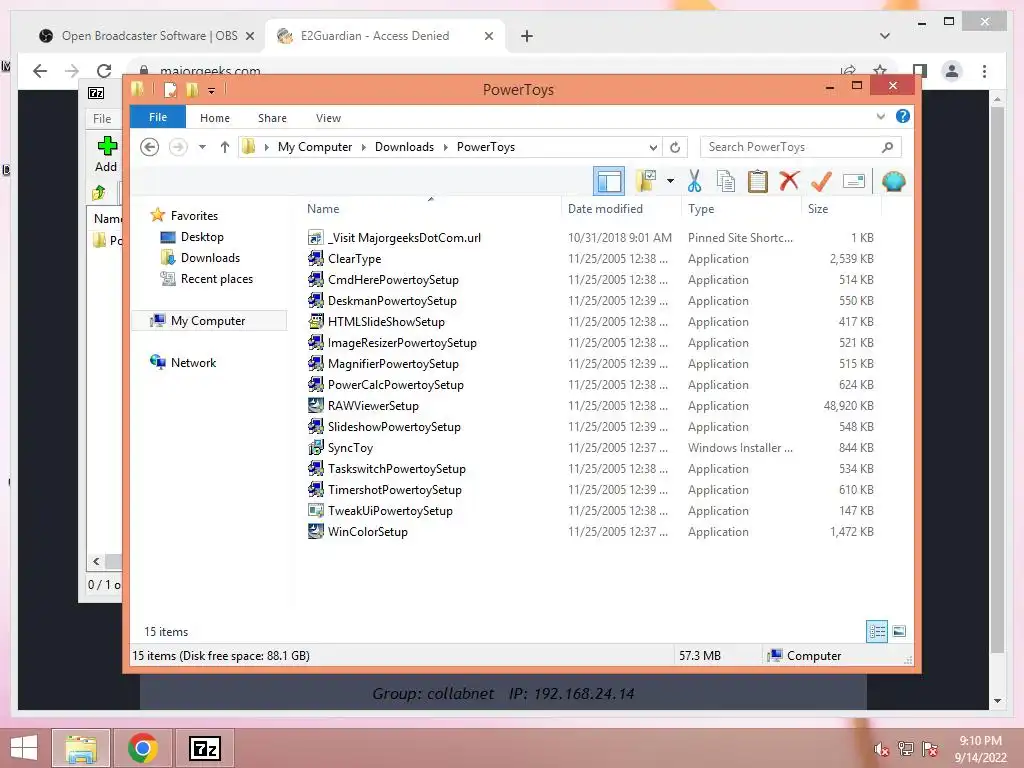Screen dimensions: 1024x768
Task: Click the orange checkmark properties icon
Action: tap(821, 181)
